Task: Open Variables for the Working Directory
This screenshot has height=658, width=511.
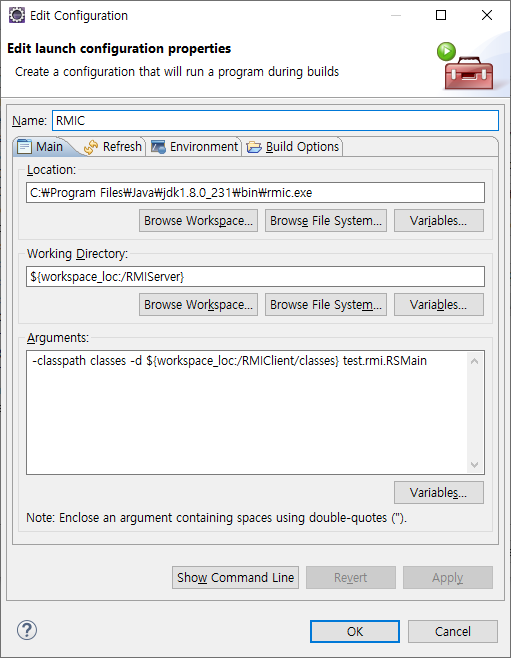Action: tap(438, 305)
